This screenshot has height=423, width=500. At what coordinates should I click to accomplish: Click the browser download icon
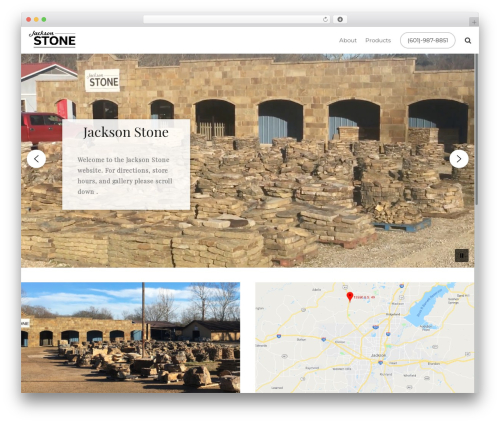[340, 20]
